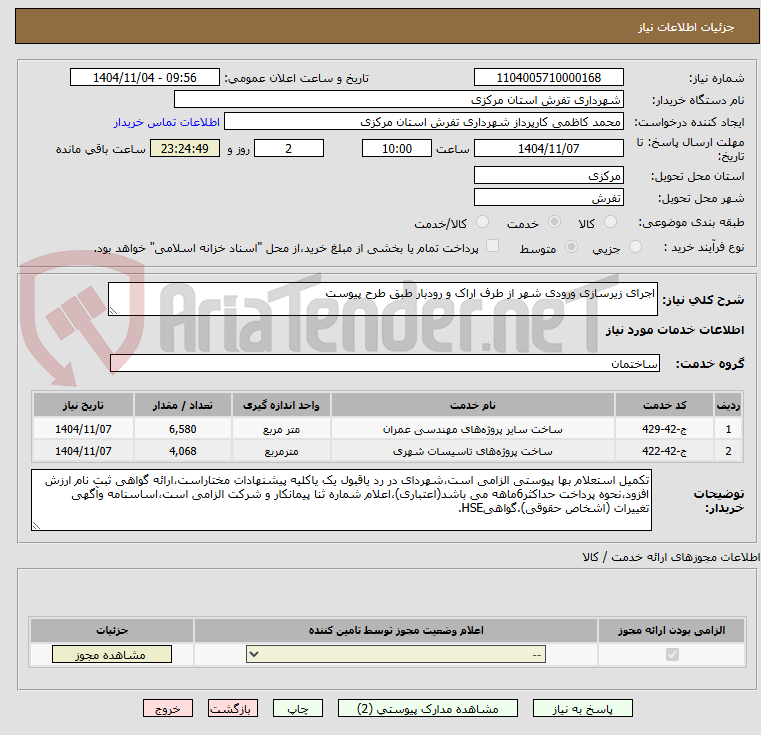
Task: Select the کالا radio button
Action: tap(610, 222)
